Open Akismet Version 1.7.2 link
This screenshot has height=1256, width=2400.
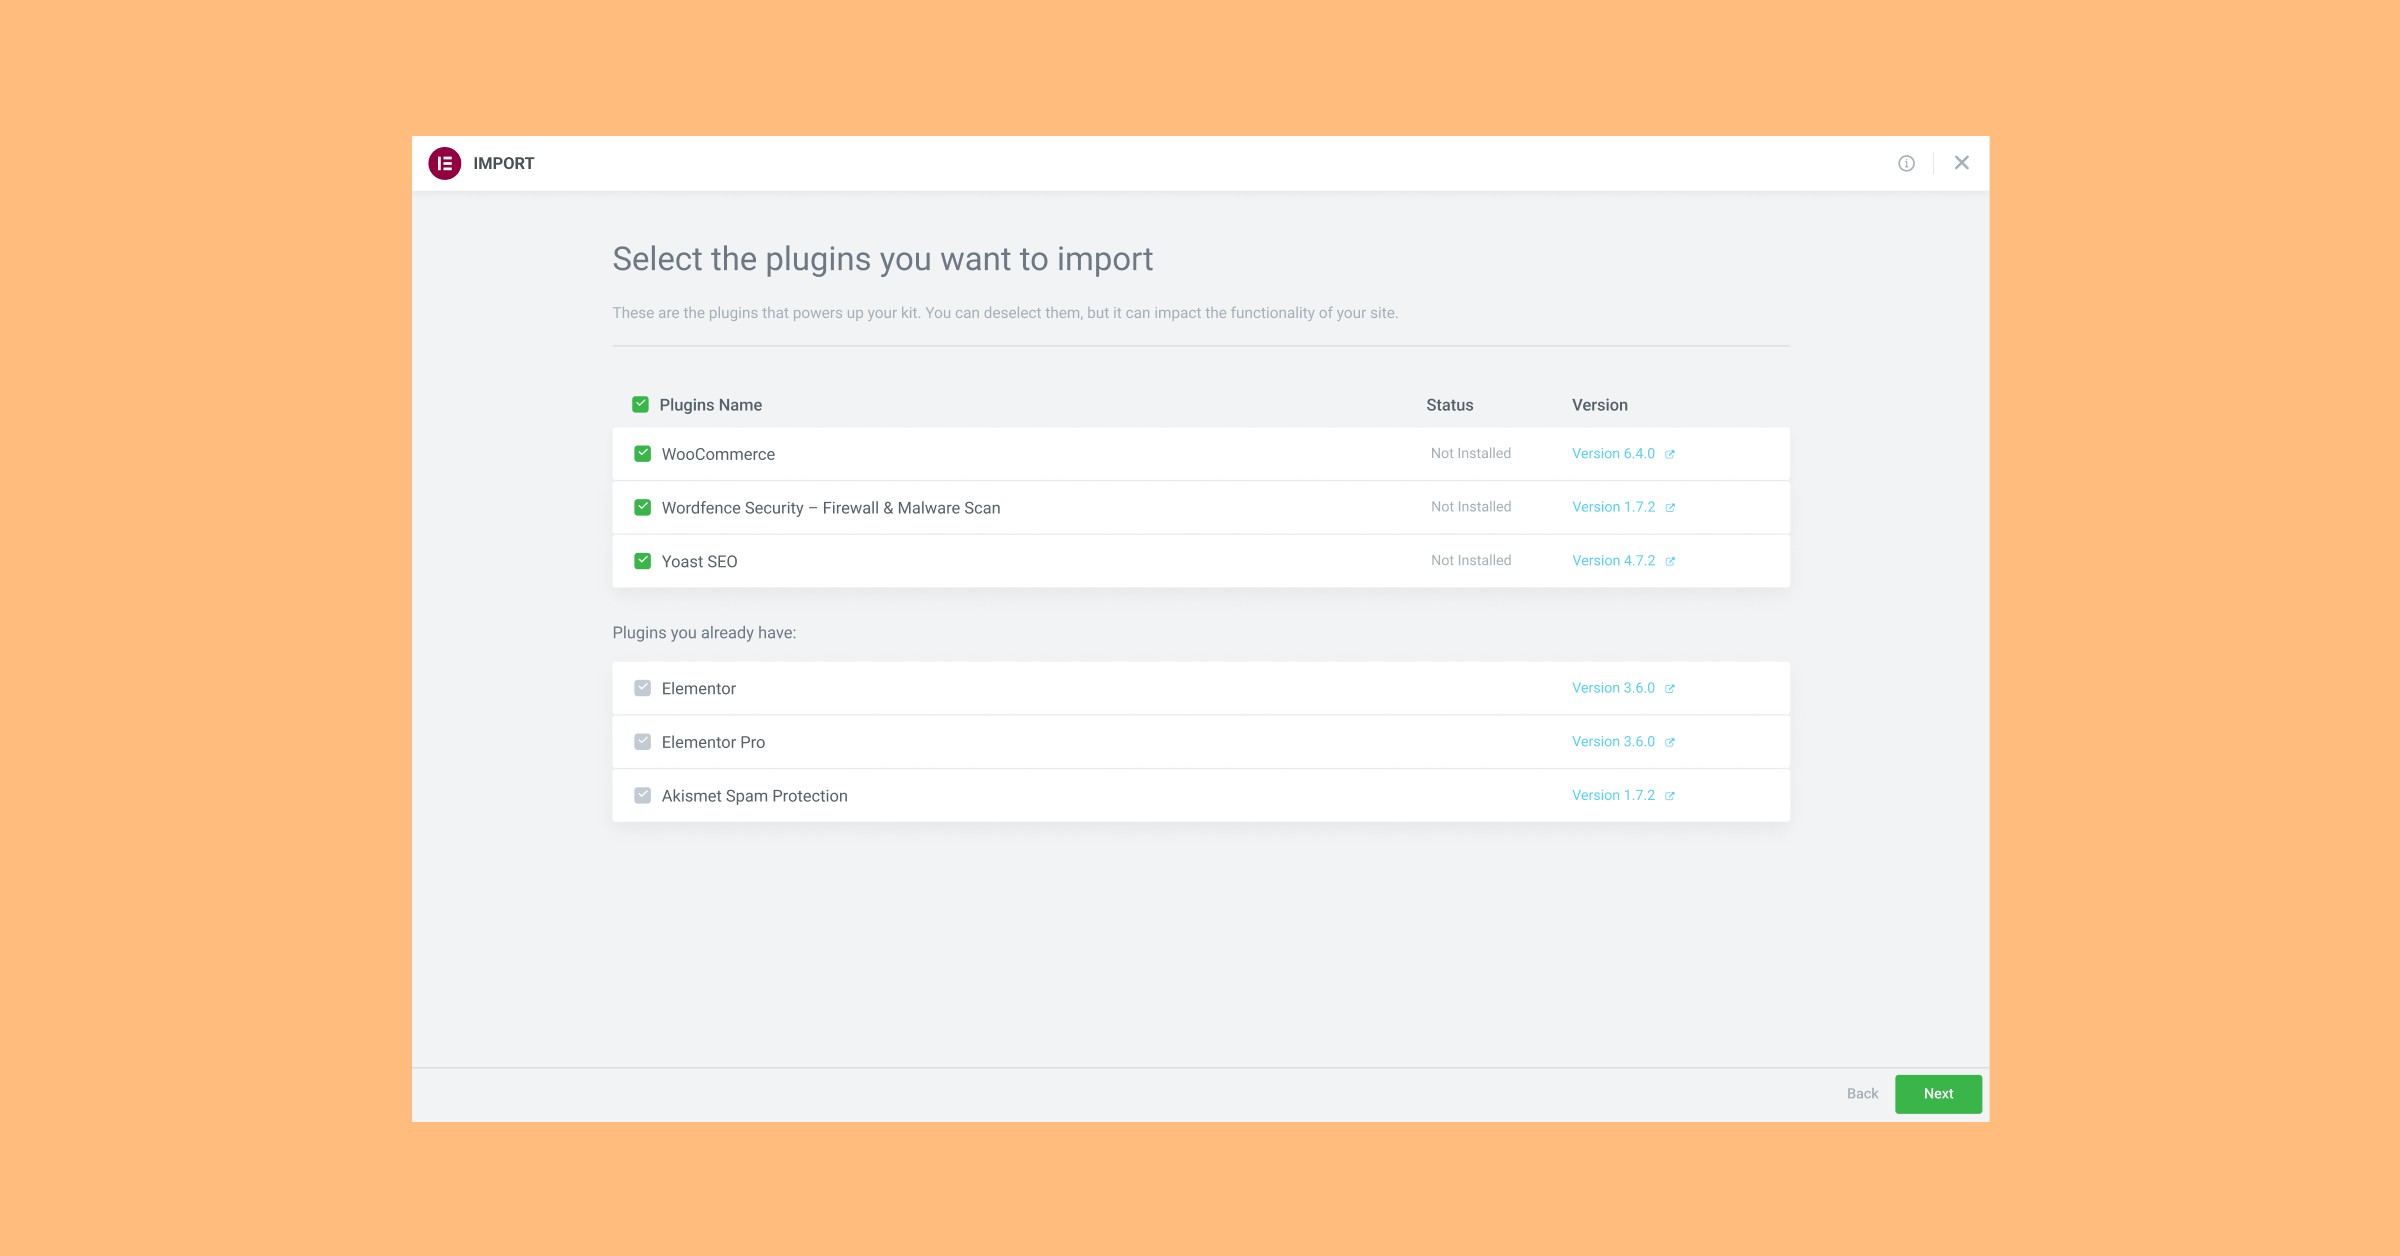pyautogui.click(x=1613, y=795)
